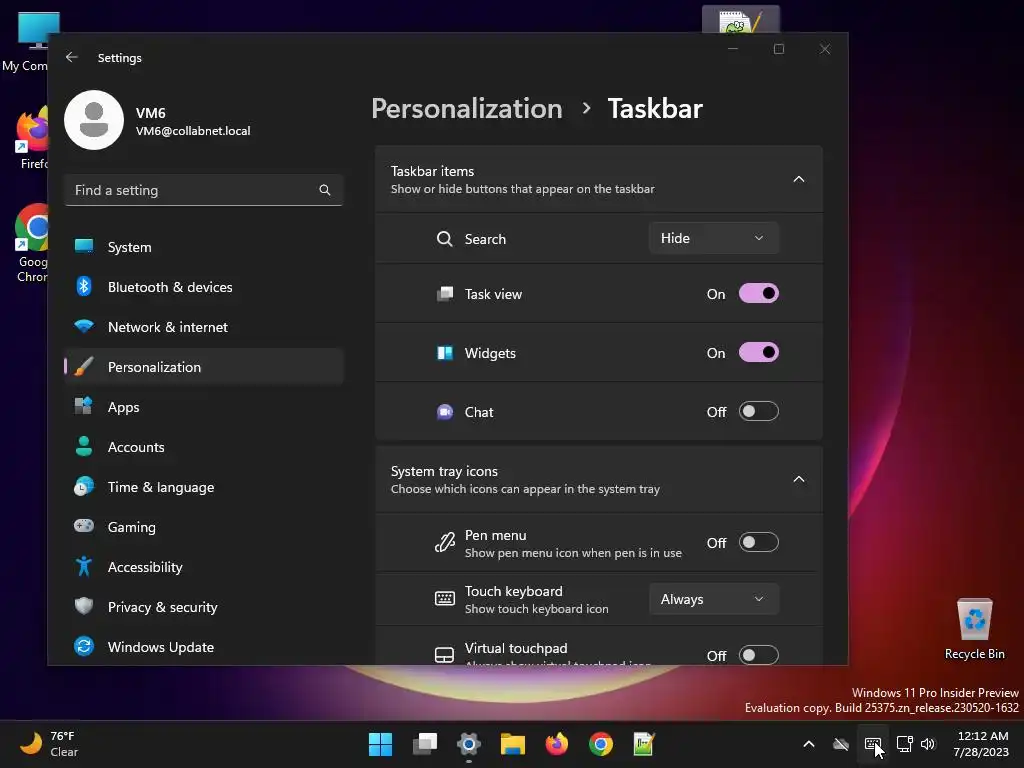
Task: Select the desktop icon behind the Settings title bar
Action: [741, 20]
